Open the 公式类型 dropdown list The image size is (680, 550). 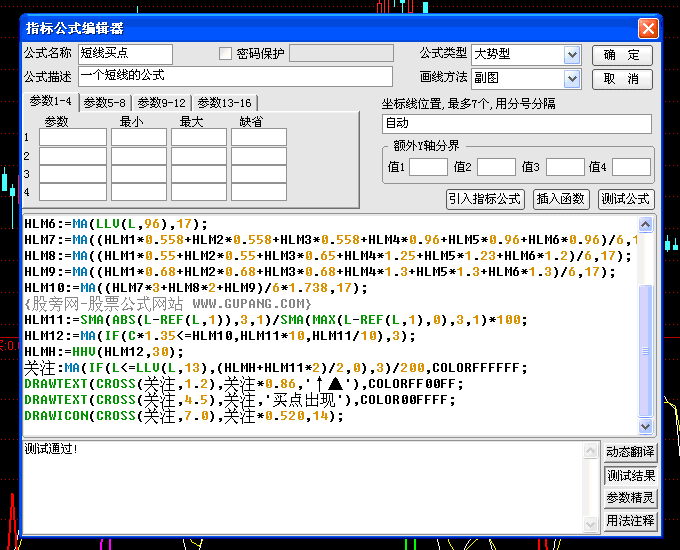click(572, 55)
